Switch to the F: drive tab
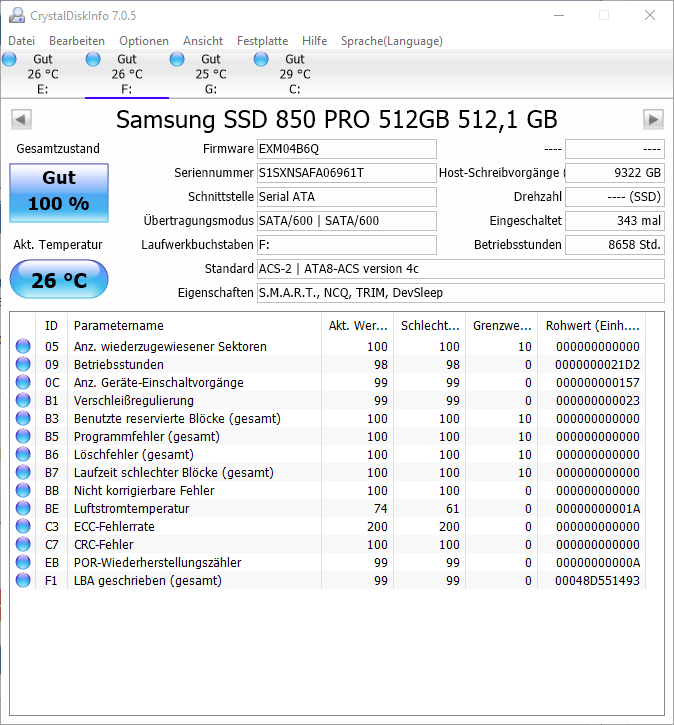The image size is (674, 725). (127, 74)
